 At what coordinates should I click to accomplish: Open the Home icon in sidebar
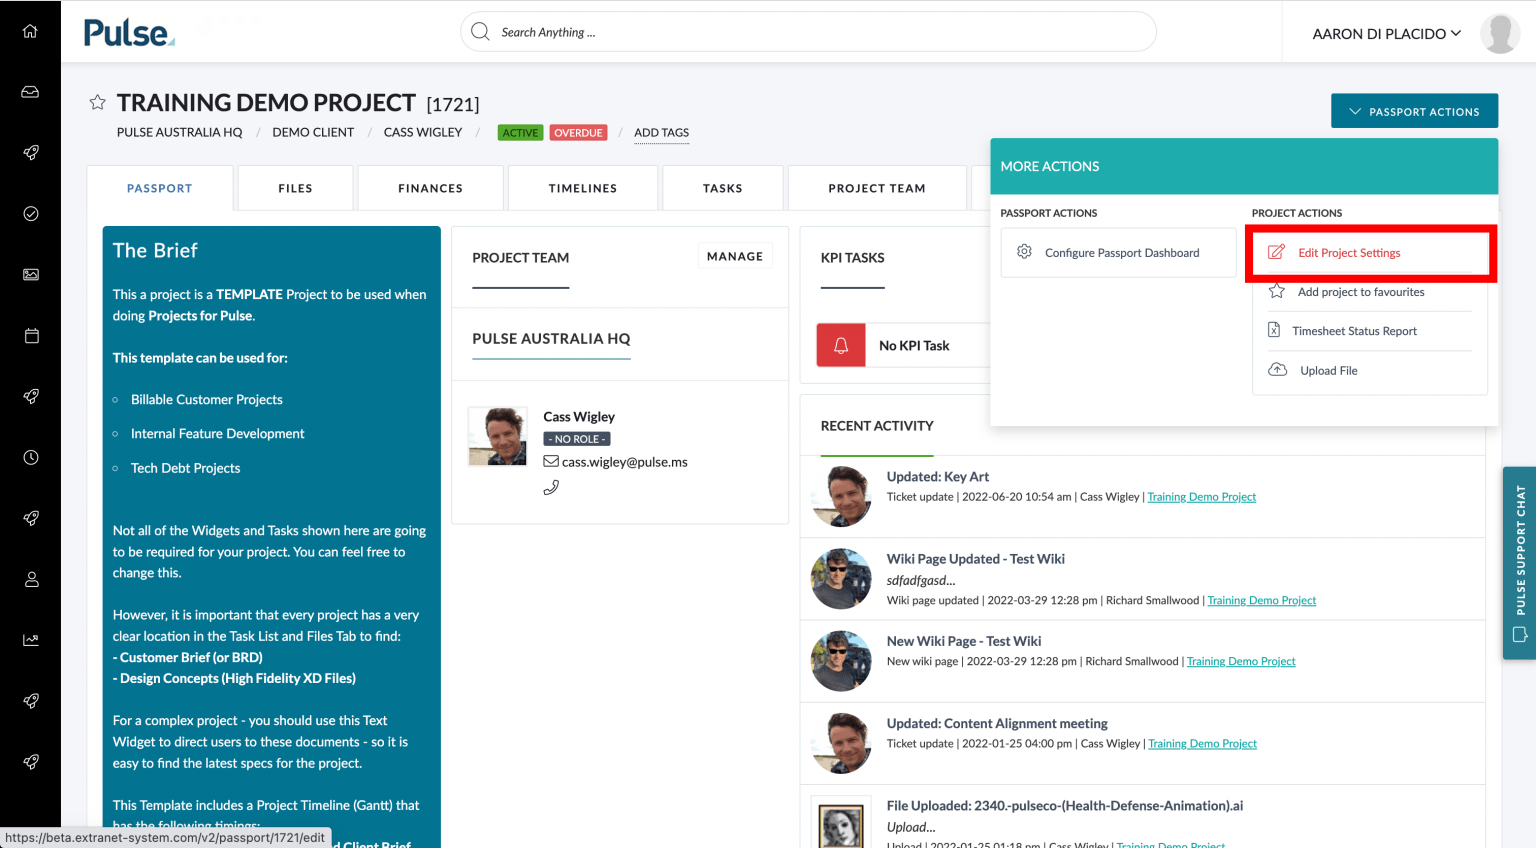30,30
